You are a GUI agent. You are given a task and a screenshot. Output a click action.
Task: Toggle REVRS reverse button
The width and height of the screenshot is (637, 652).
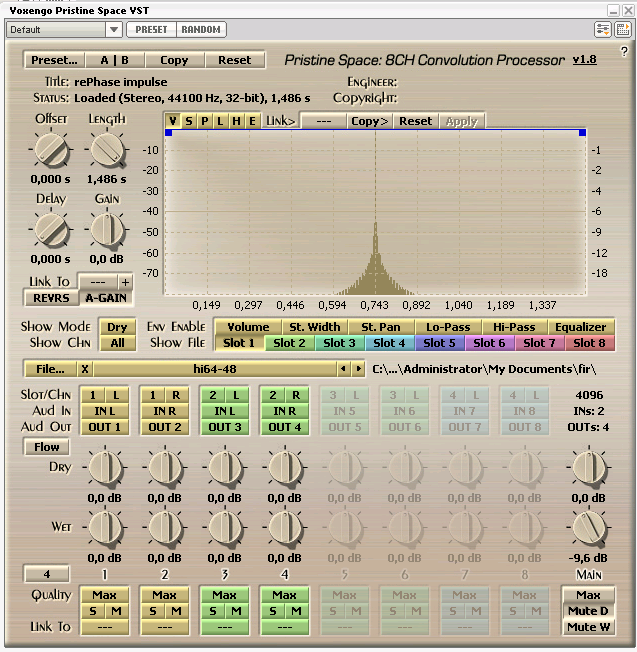click(51, 298)
